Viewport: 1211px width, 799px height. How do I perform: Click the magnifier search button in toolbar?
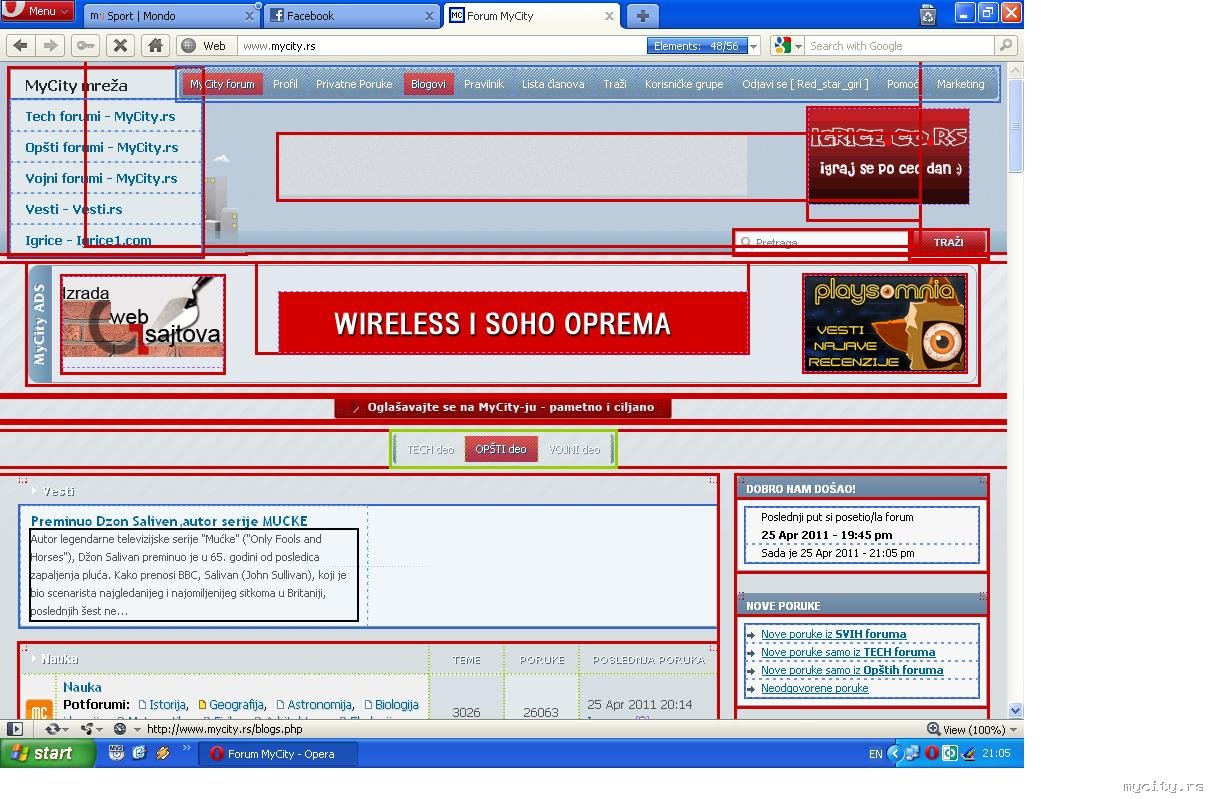point(1006,46)
